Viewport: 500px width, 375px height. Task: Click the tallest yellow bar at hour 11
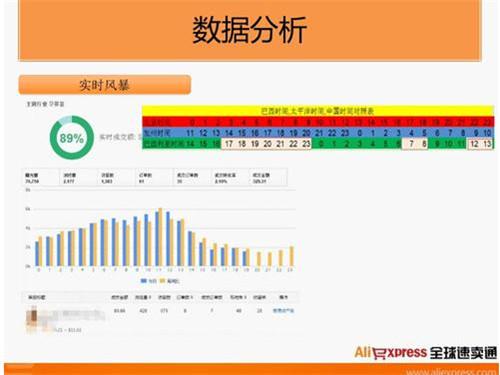160,237
